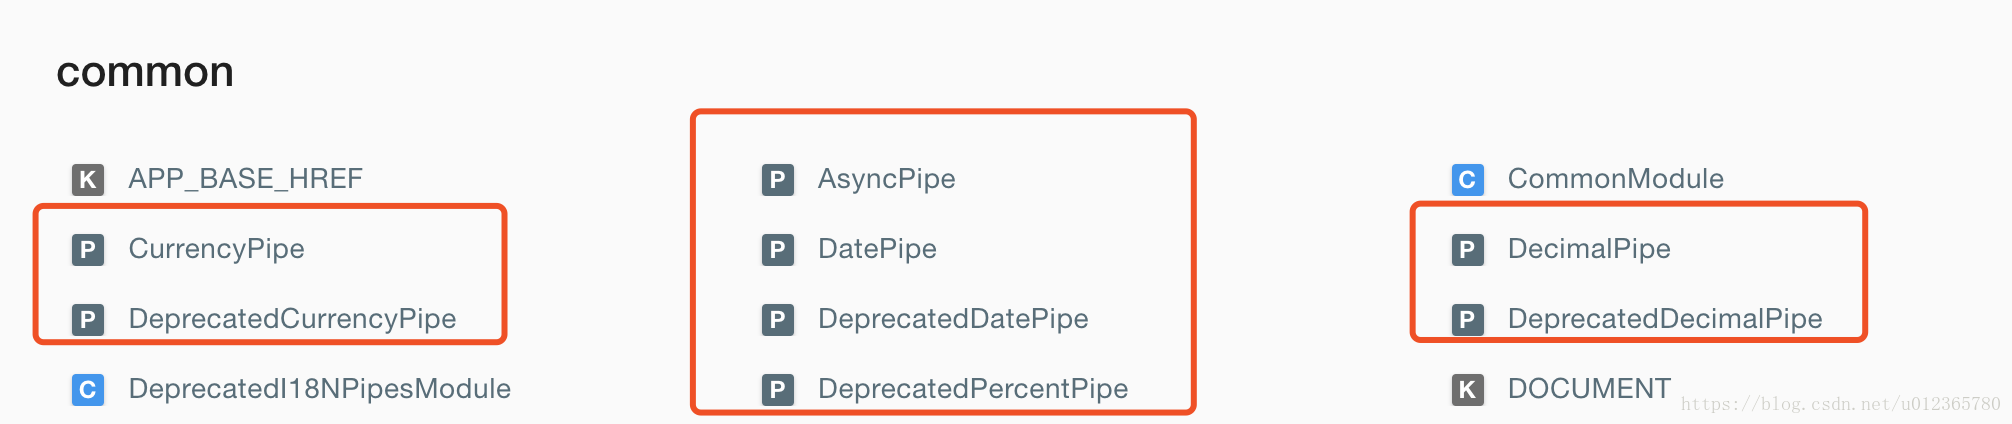
Task: Click the P badge next to AsyncPipe
Action: point(778,179)
